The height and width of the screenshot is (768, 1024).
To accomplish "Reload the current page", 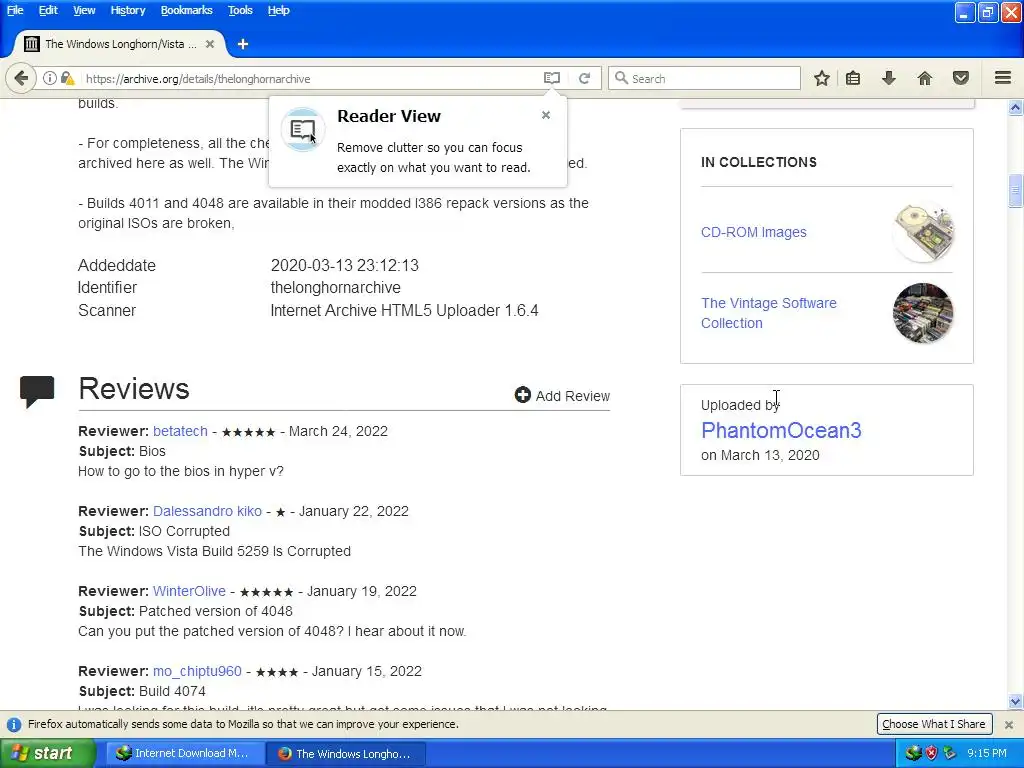I will point(584,78).
